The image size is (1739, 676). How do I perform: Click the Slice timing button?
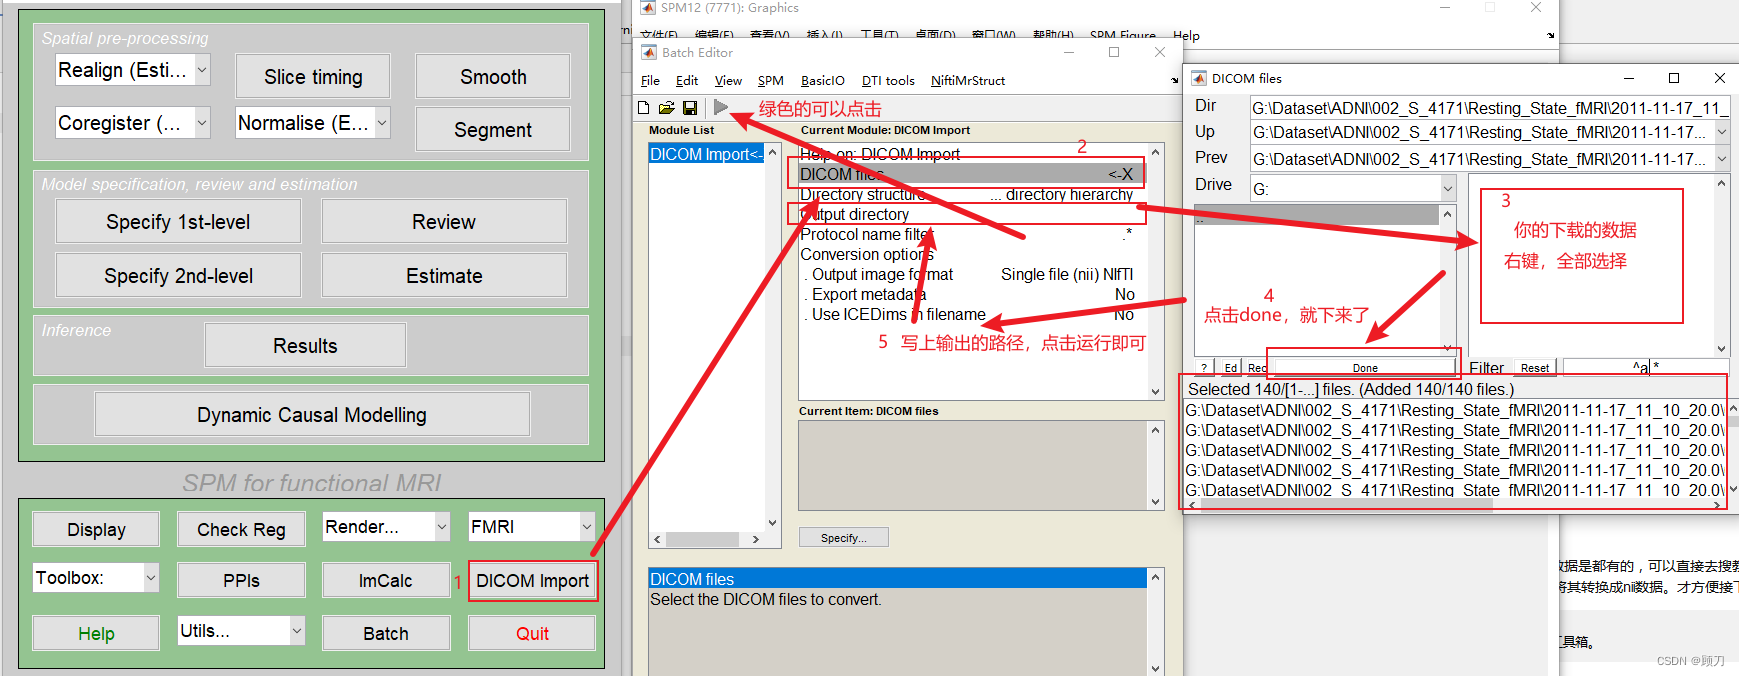point(313,77)
